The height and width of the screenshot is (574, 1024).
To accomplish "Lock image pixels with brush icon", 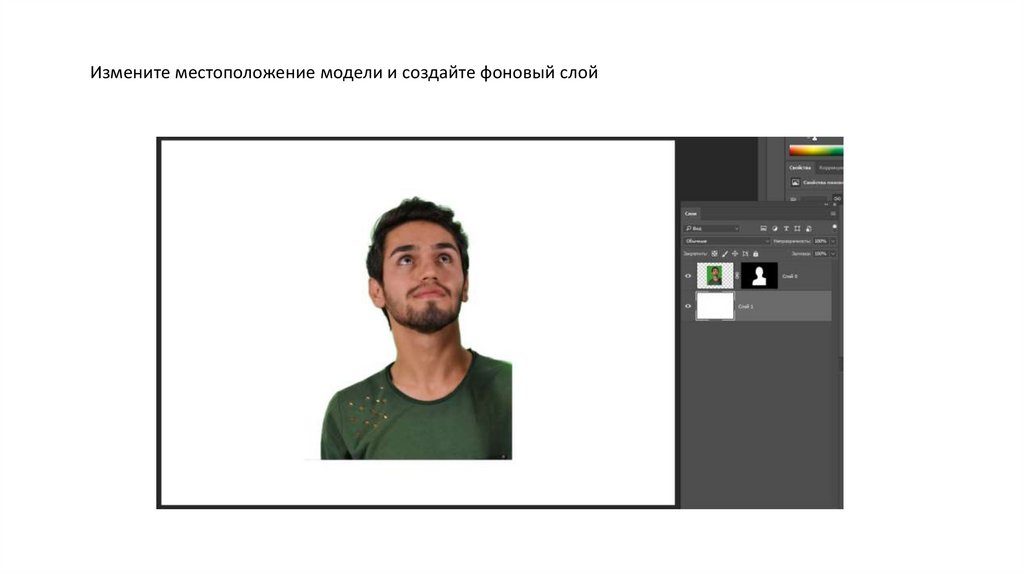I will (x=725, y=253).
